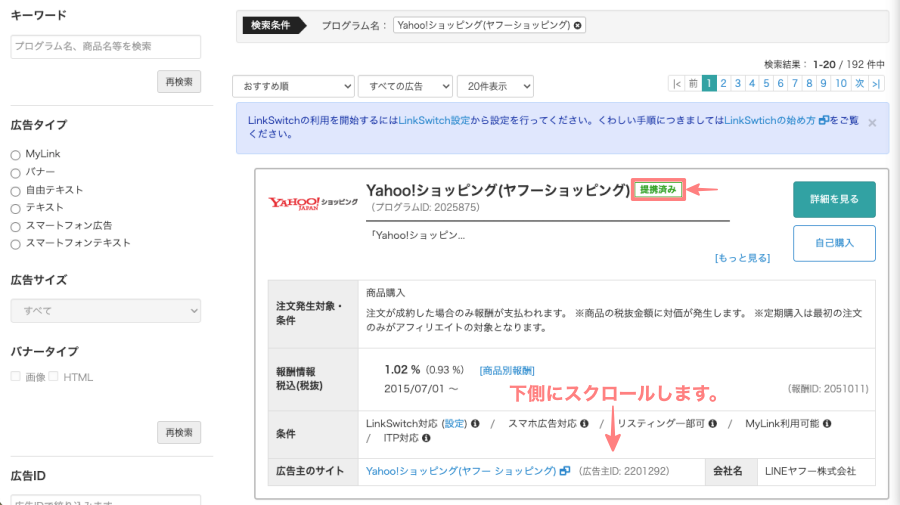
Task: Click info icon next to LinkSwitch対応
Action: tap(475, 424)
